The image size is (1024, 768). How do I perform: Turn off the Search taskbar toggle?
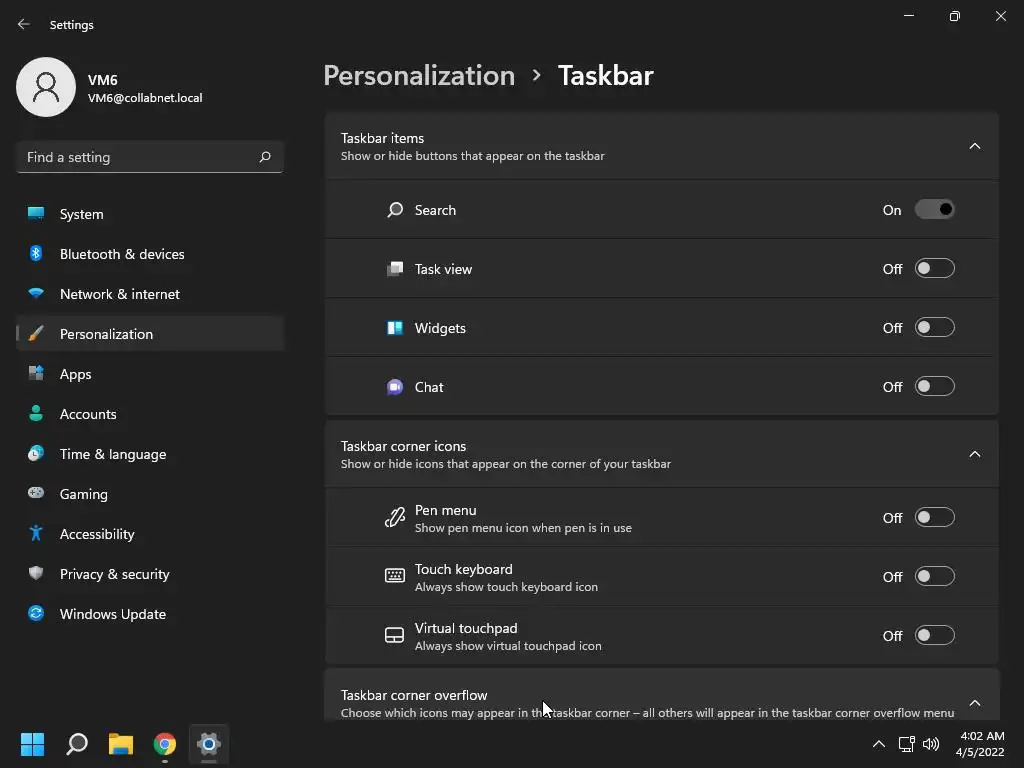934,210
